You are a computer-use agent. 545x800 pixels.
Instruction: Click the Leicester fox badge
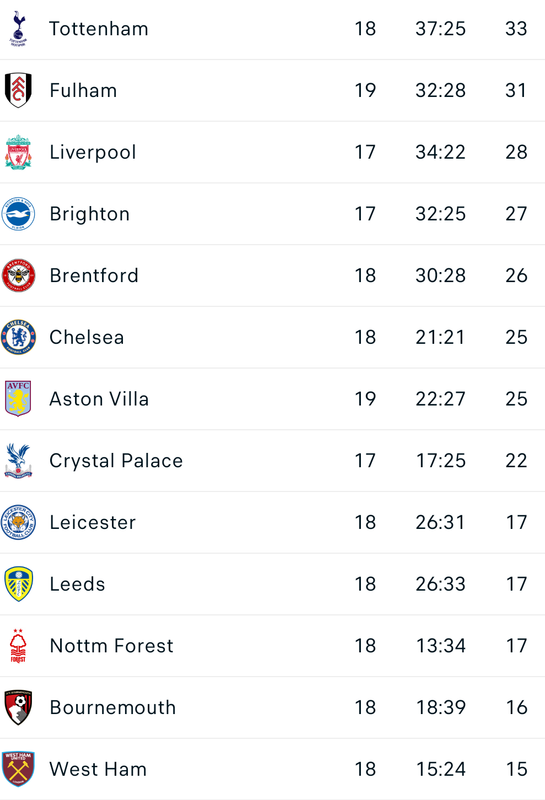[x=18, y=522]
